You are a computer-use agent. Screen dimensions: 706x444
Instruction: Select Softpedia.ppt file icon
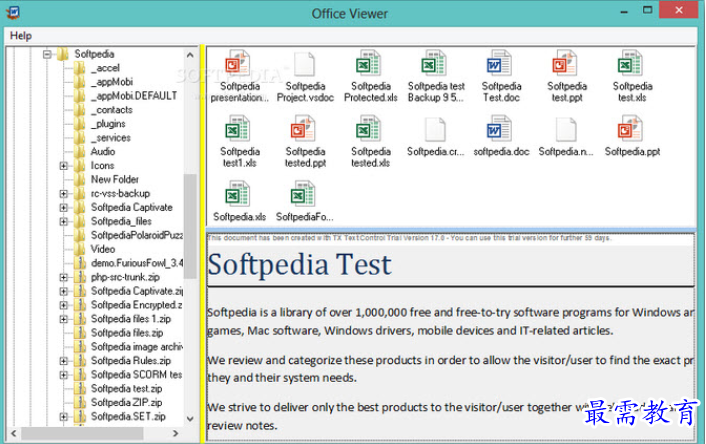(x=631, y=129)
